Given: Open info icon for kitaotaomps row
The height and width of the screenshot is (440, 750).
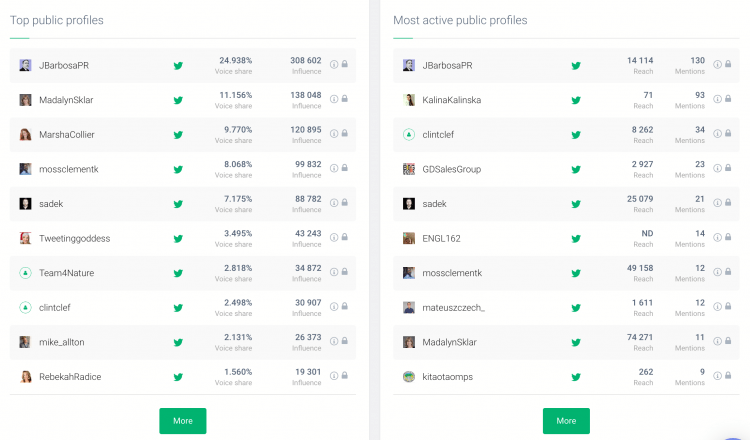Looking at the screenshot, I should (x=717, y=376).
